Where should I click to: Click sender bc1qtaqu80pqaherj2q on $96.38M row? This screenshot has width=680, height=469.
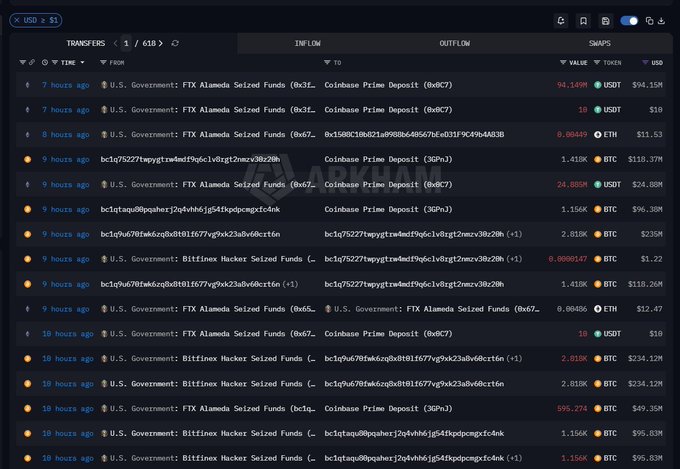point(190,210)
